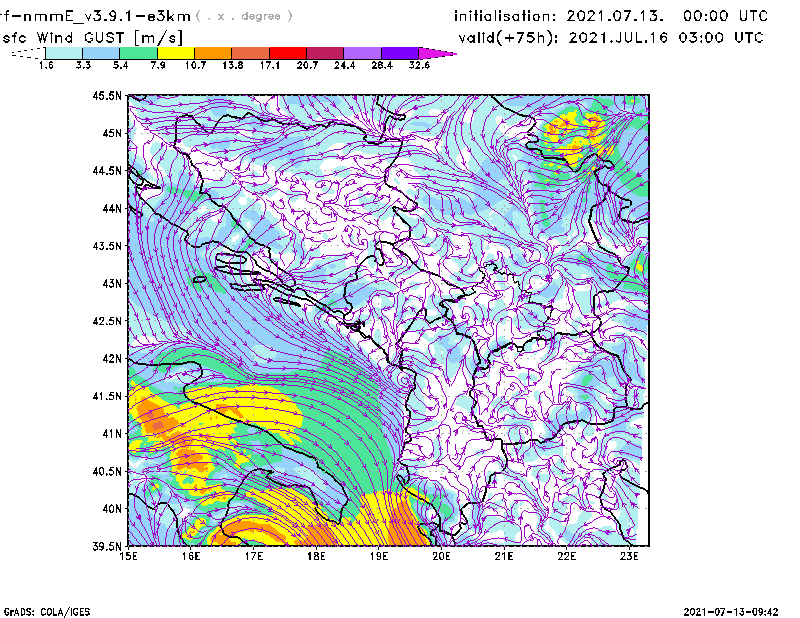Click the green 5.4–7.9 legend swatch

139,53
